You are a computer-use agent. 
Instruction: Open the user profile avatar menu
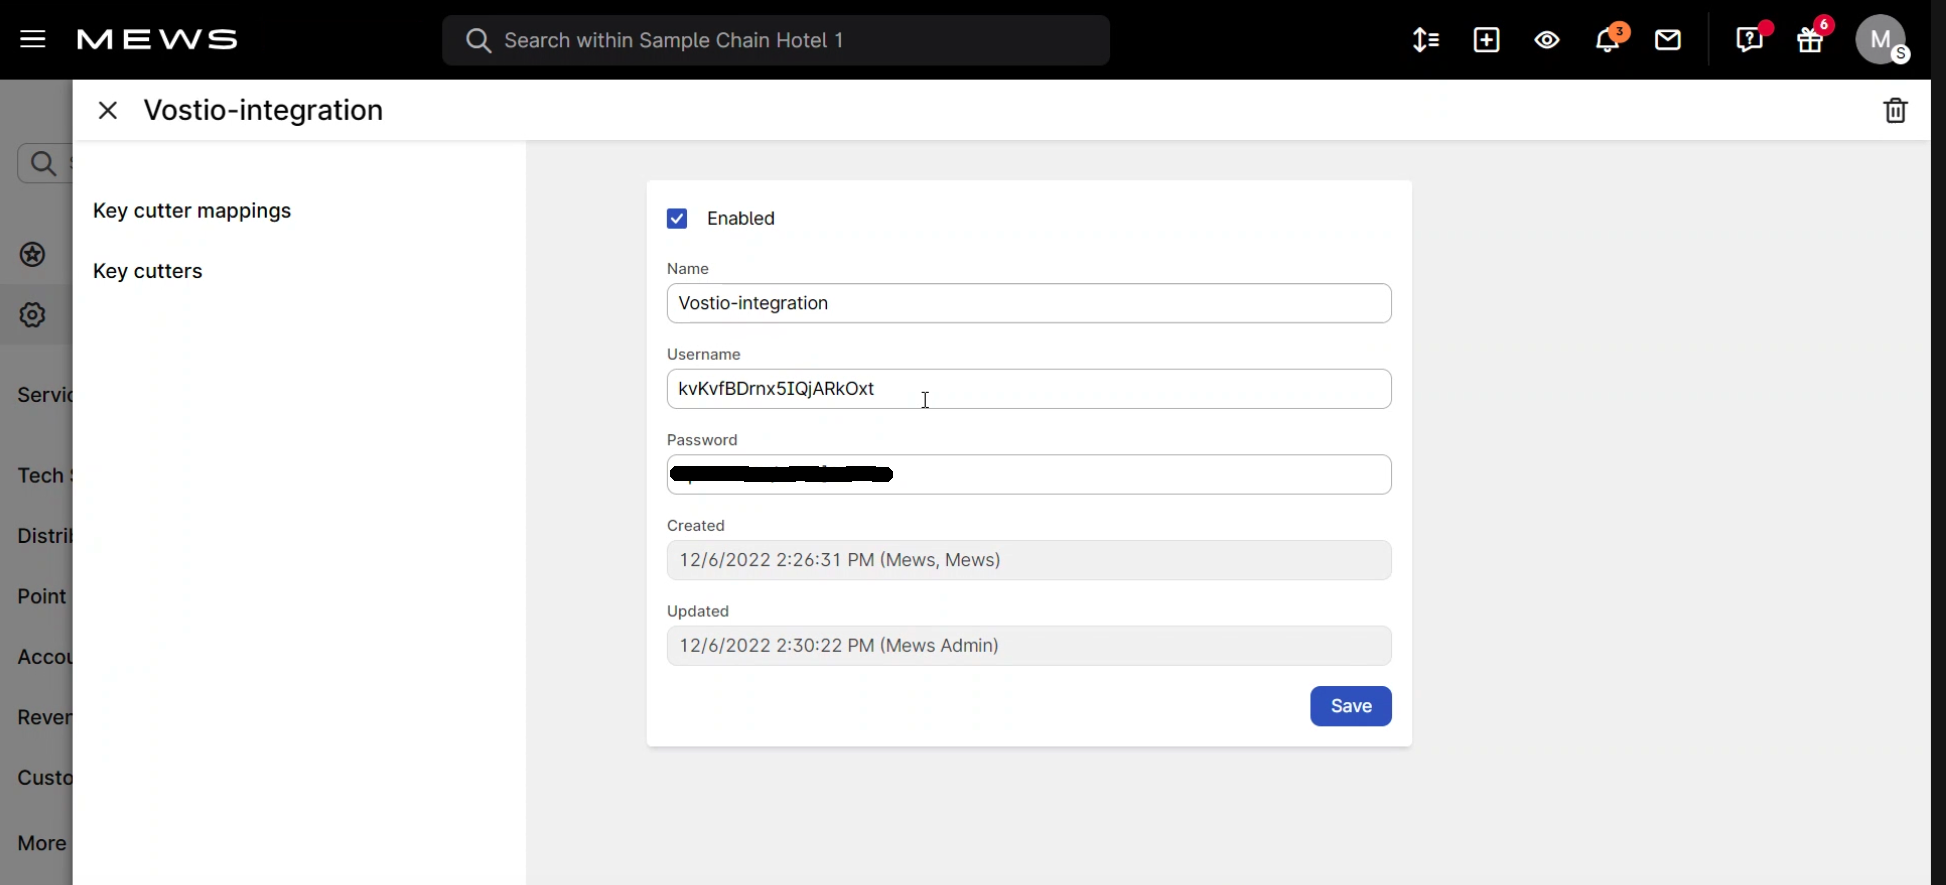1881,40
